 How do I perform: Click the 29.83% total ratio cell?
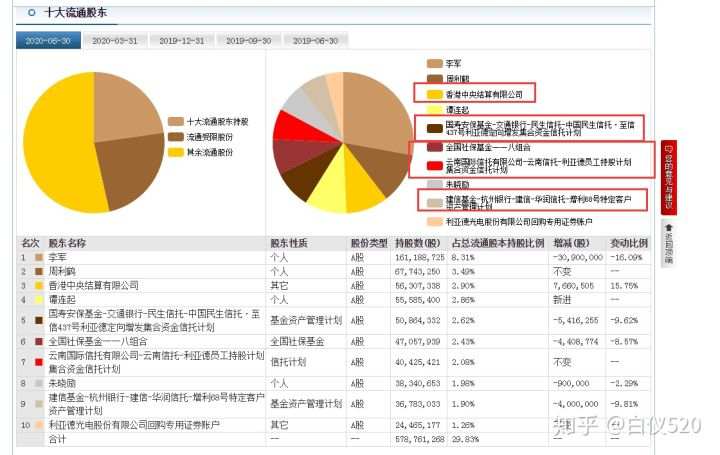[x=465, y=439]
